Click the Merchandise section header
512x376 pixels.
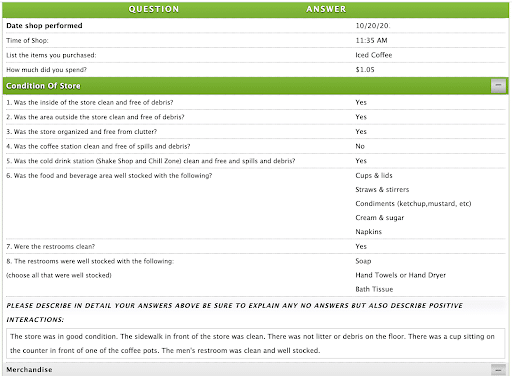pyautogui.click(x=256, y=370)
